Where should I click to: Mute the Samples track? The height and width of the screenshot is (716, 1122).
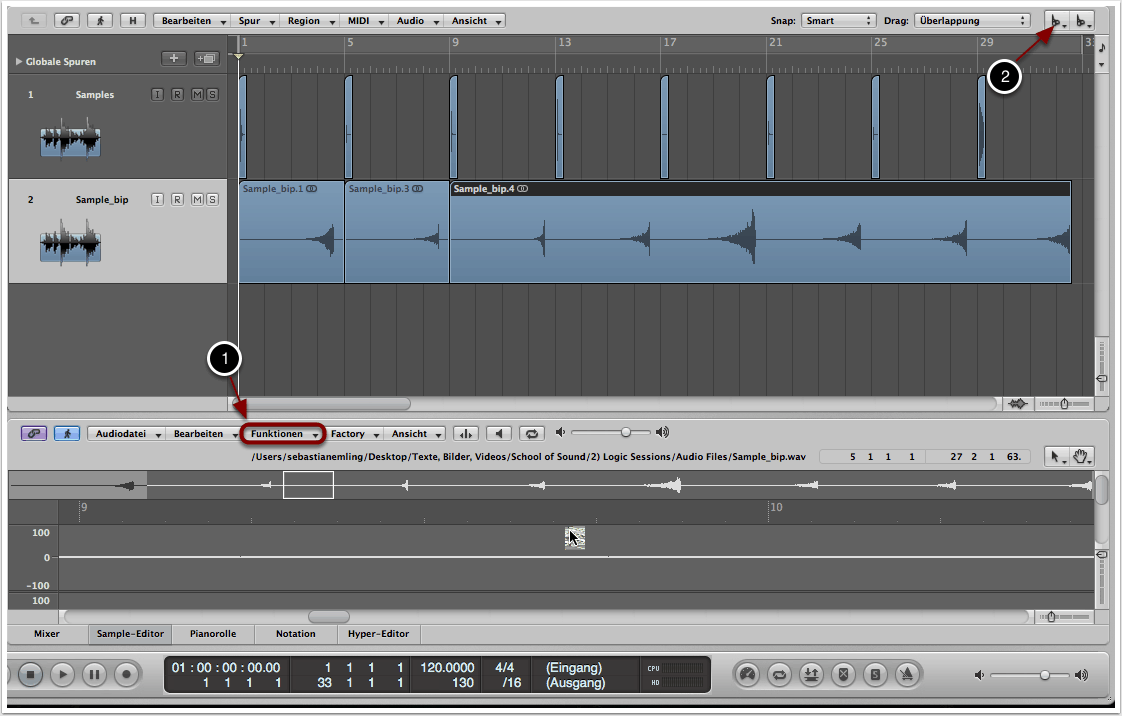196,94
